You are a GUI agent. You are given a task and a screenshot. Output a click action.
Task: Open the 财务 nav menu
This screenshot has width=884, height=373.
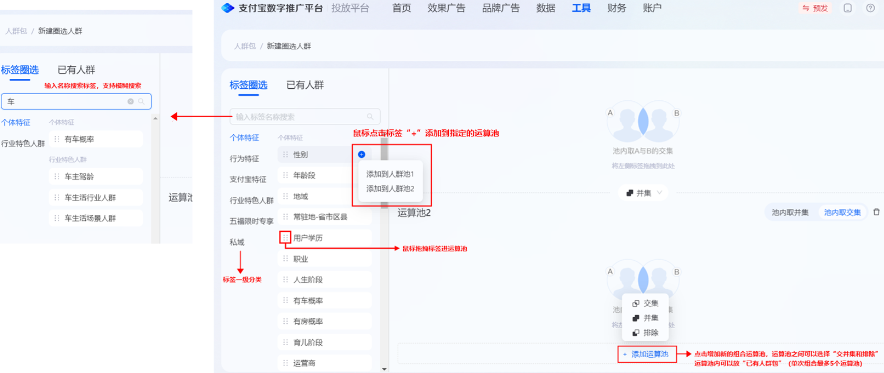coord(616,8)
